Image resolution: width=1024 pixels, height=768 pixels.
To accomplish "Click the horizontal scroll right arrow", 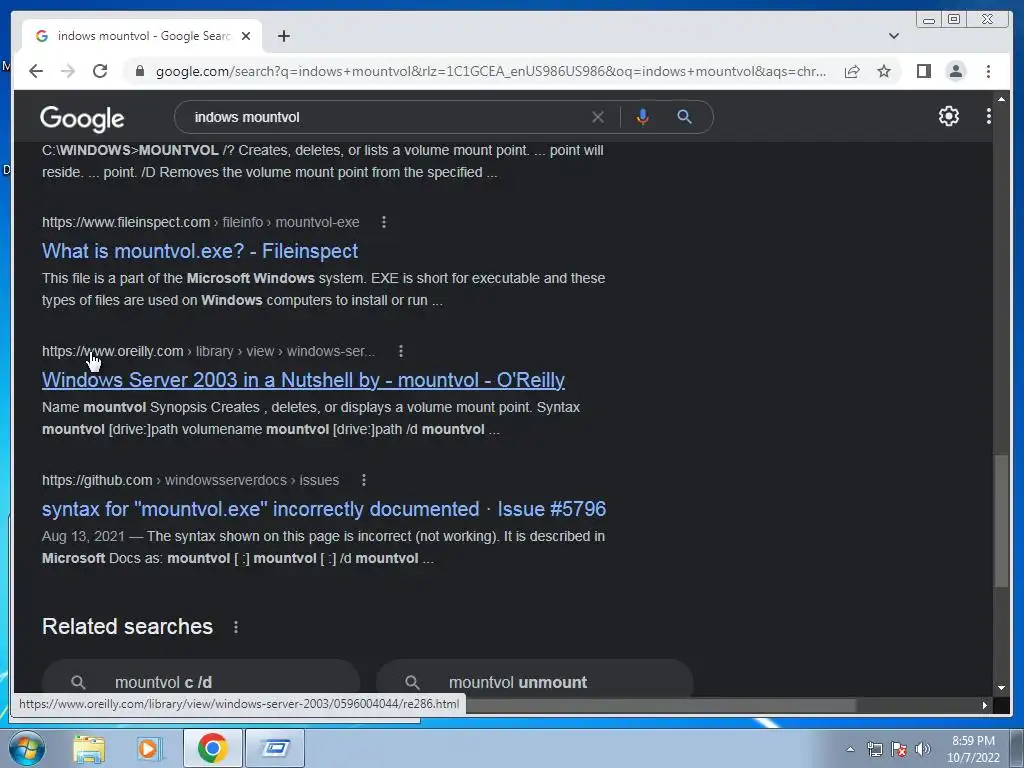I will tap(984, 705).
